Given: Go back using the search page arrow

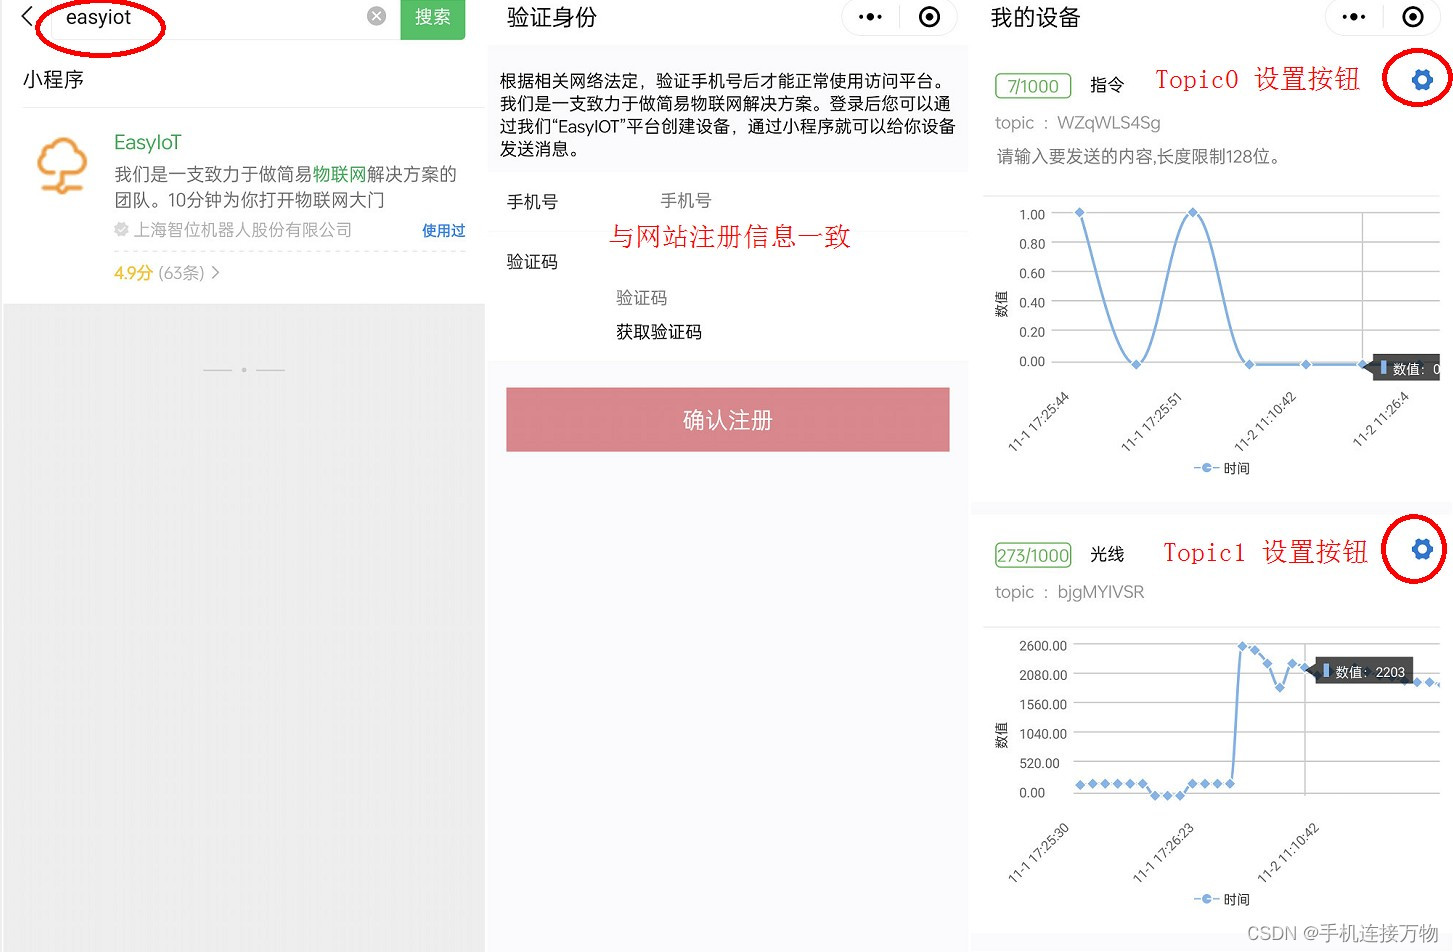Looking at the screenshot, I should 27,16.
